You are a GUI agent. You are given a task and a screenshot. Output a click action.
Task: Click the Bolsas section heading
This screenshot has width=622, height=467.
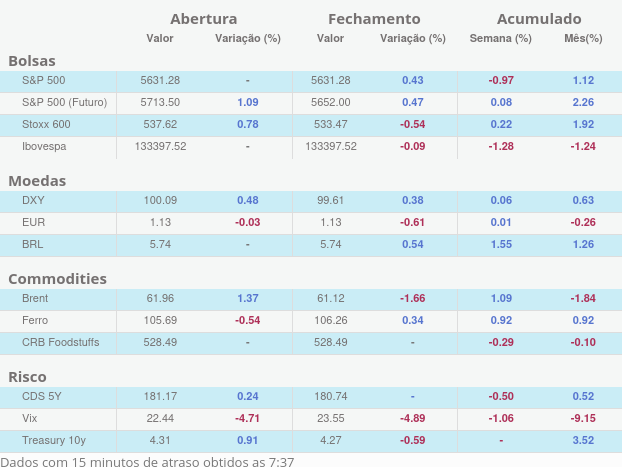32,61
